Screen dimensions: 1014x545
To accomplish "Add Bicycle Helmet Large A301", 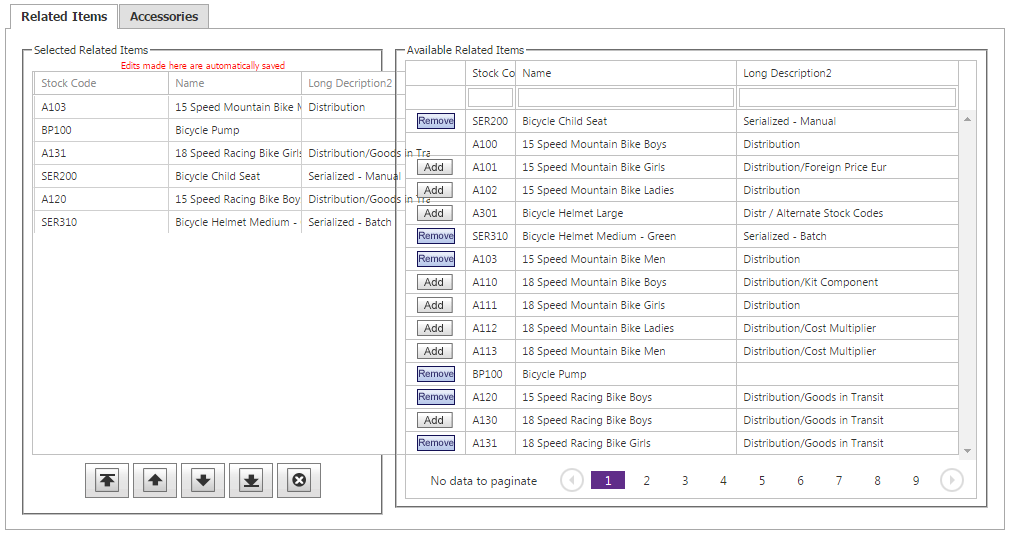I will (x=434, y=213).
